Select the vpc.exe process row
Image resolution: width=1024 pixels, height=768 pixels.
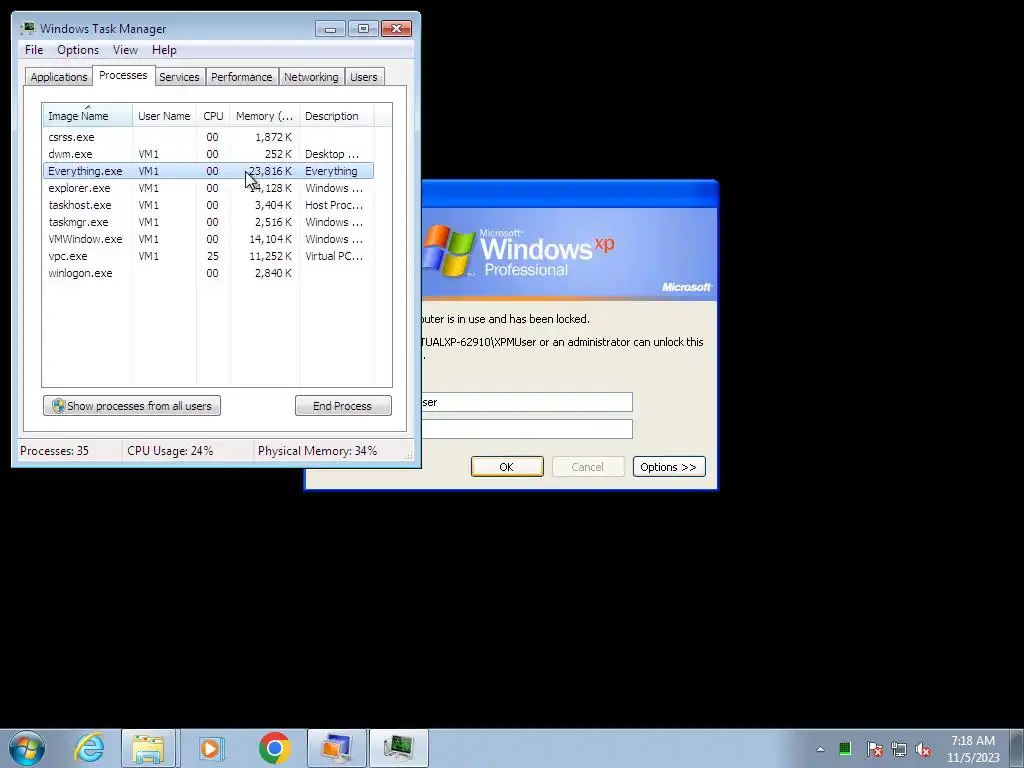[x=208, y=256]
